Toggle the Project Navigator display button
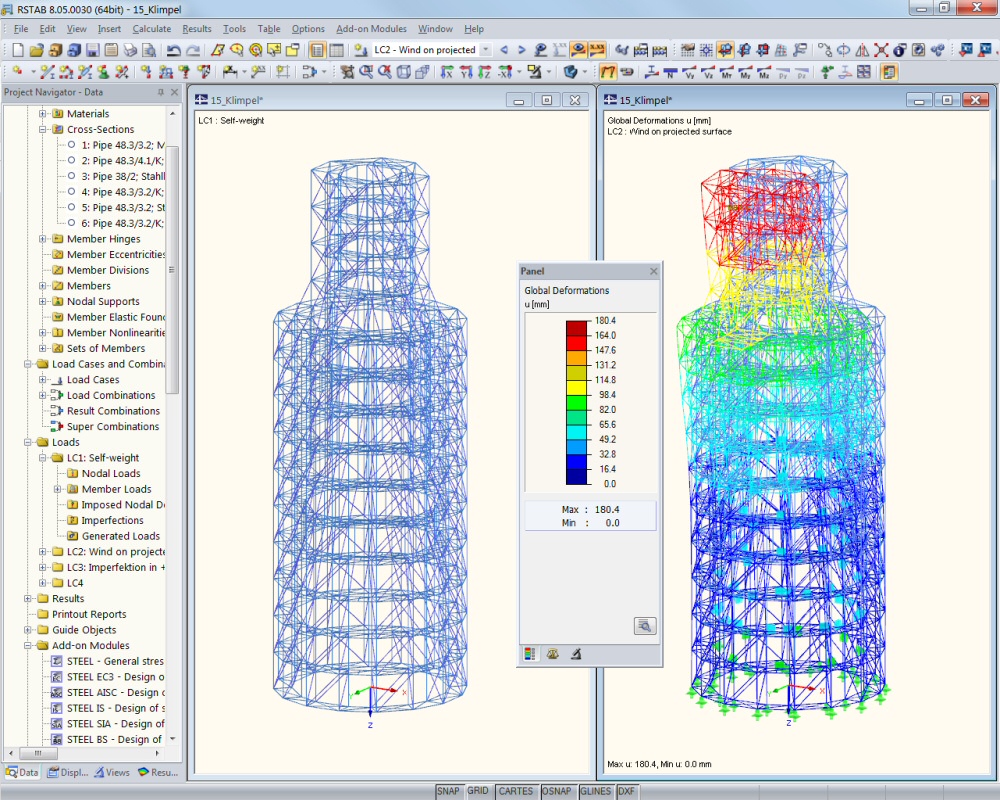Screen dimensions: 1000x800 317,50
